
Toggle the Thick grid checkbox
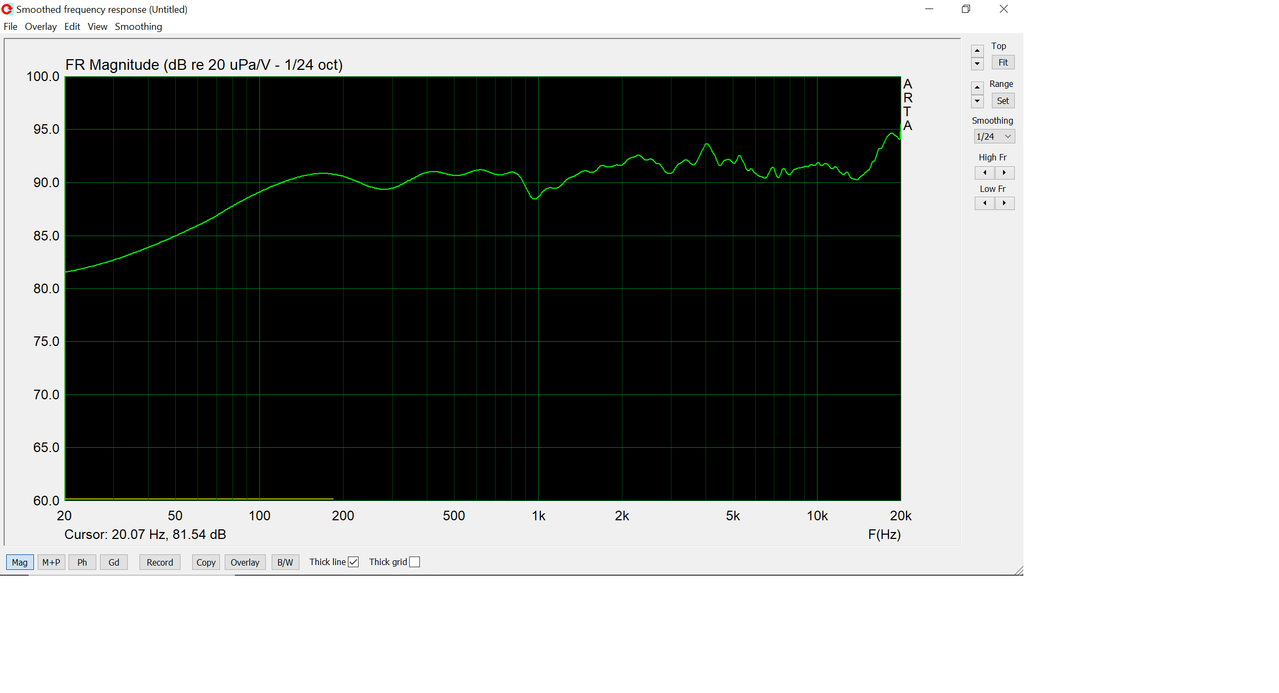tap(415, 562)
